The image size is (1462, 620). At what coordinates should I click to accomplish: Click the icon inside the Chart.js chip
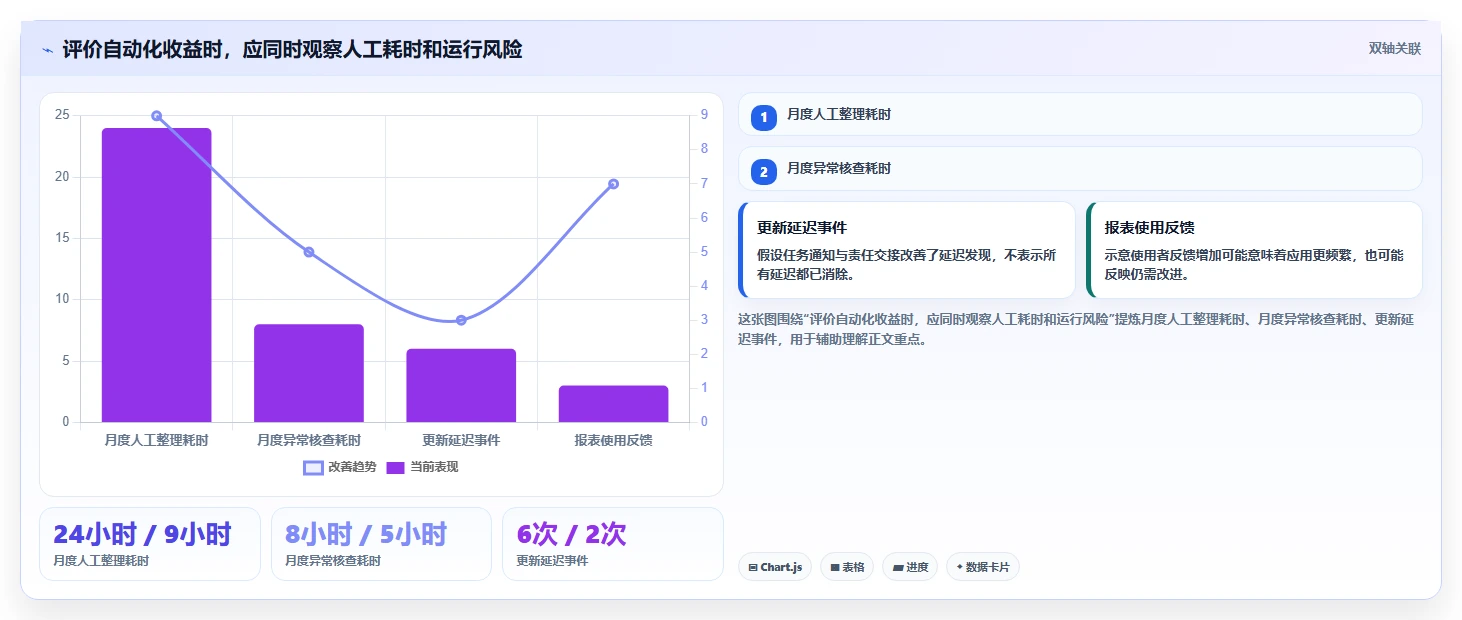[x=753, y=568]
